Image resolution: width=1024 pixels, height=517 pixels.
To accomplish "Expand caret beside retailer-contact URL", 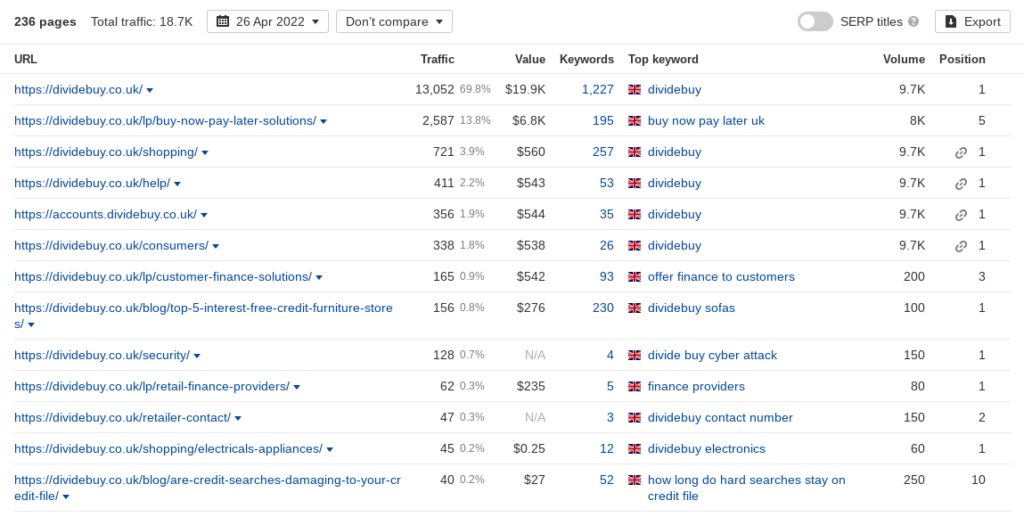I will pyautogui.click(x=238, y=418).
